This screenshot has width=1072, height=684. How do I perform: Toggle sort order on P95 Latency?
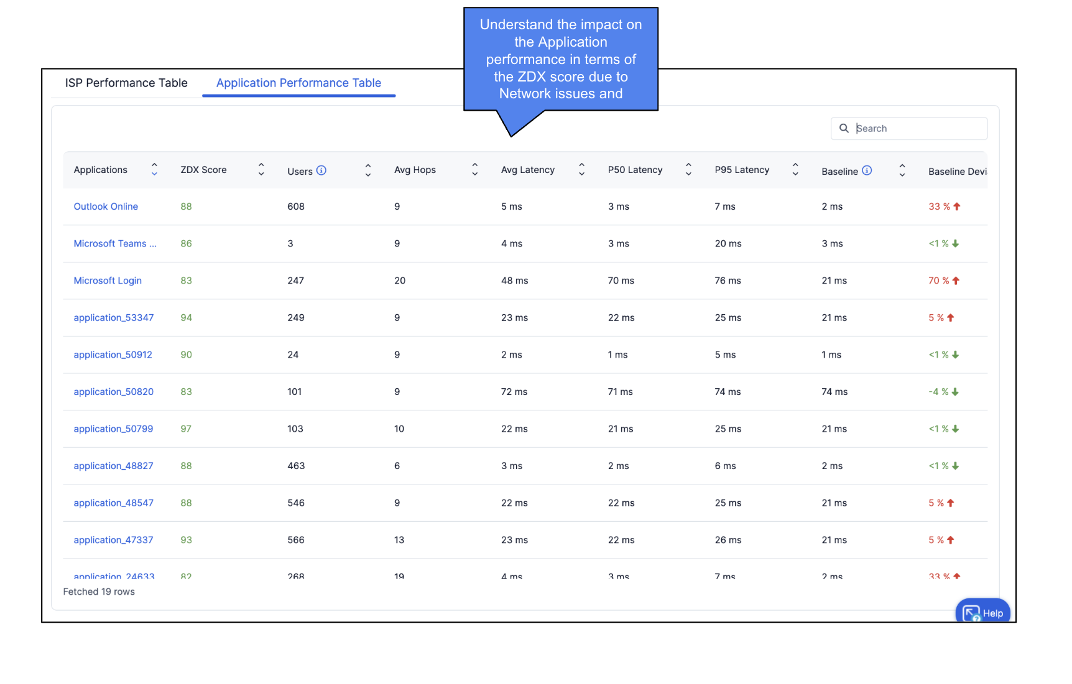click(795, 170)
